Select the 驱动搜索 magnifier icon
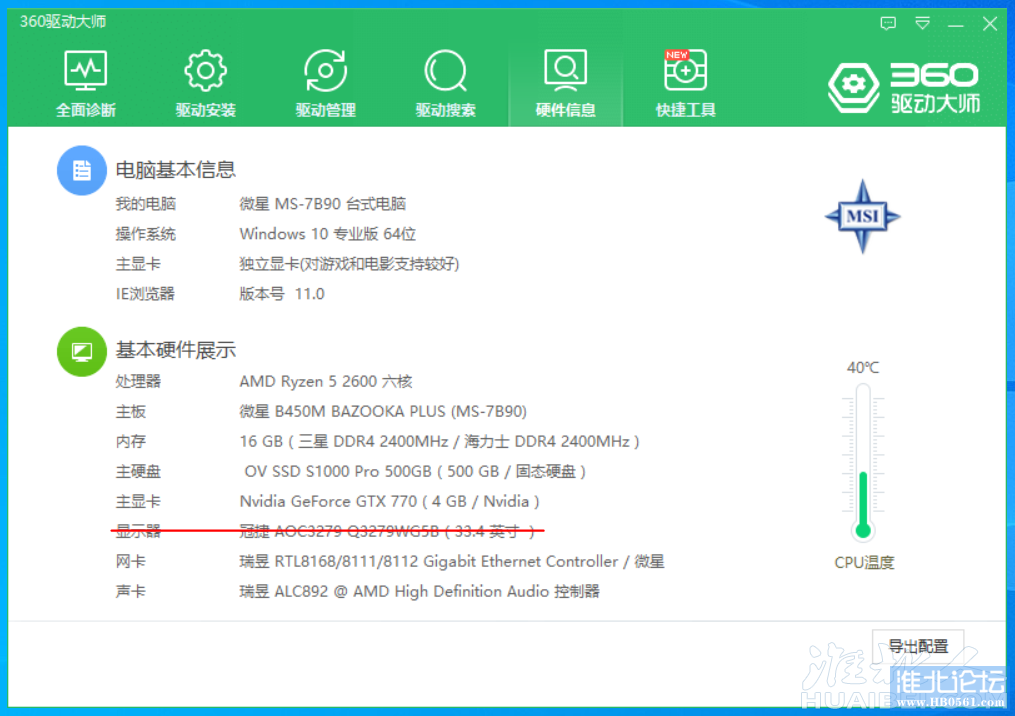Screen dimensions: 1015x716 pos(445,71)
